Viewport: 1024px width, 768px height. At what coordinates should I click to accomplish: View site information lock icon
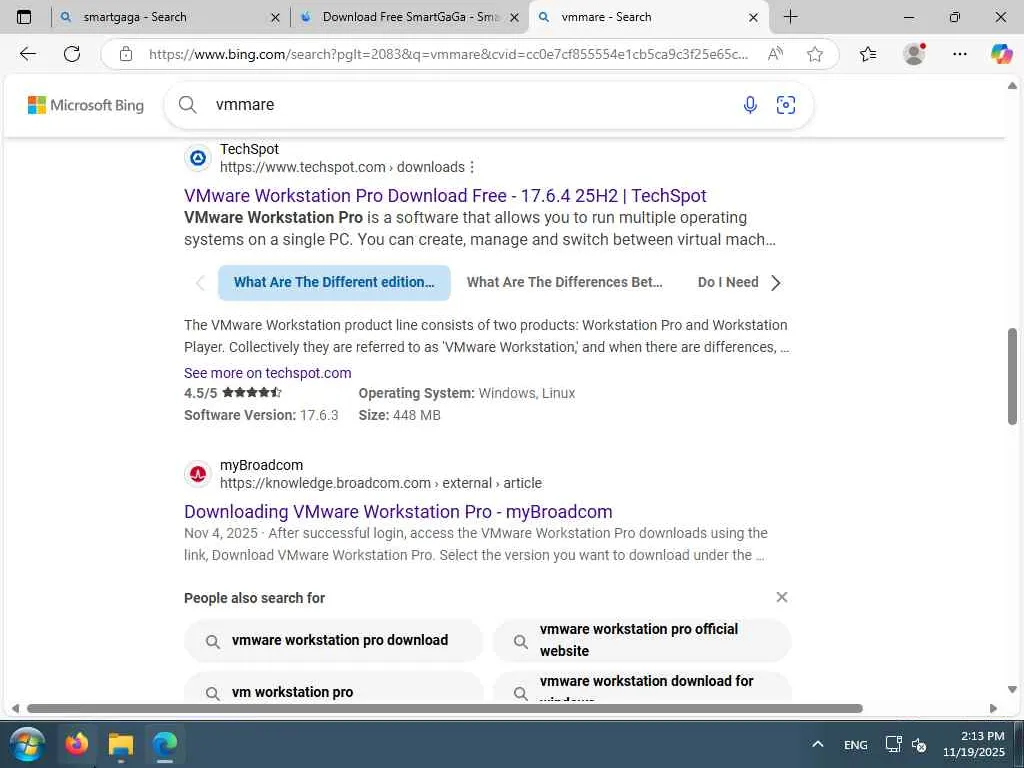(x=126, y=54)
